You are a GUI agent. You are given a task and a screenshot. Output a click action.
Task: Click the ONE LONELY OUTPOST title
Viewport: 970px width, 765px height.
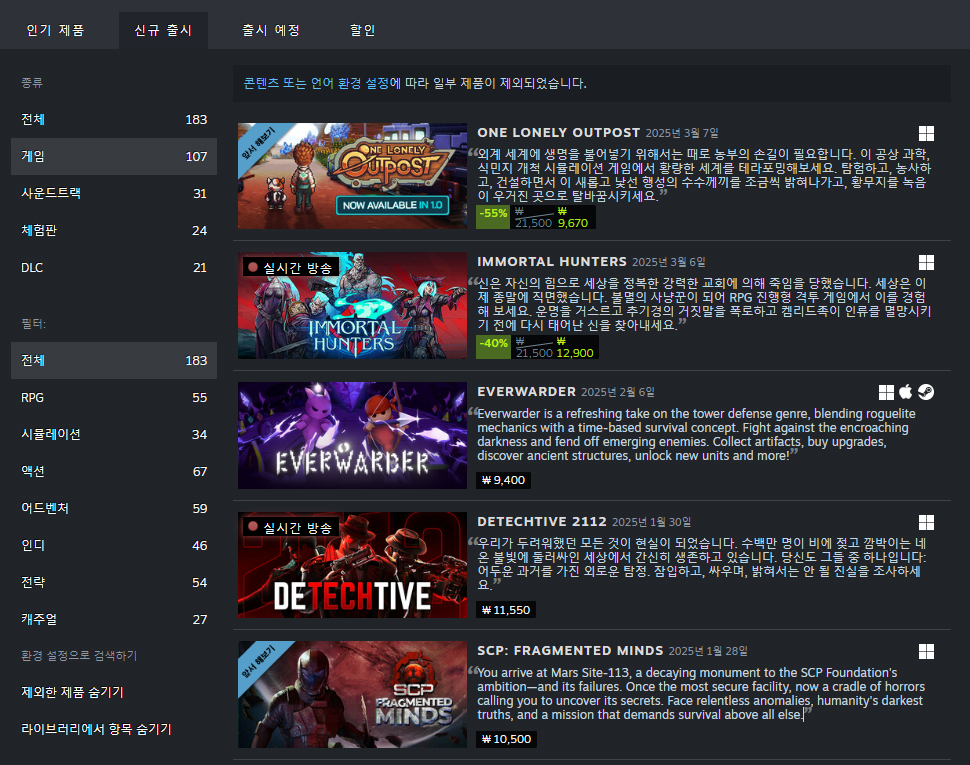point(559,133)
